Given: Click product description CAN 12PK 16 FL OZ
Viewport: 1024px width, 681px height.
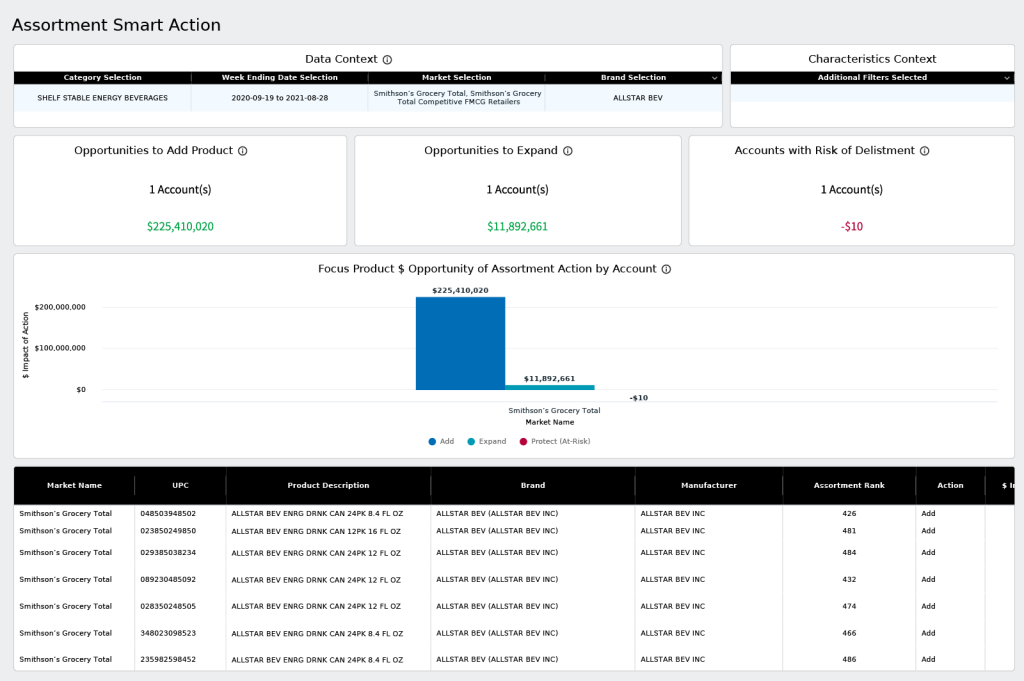Looking at the screenshot, I should (x=316, y=531).
